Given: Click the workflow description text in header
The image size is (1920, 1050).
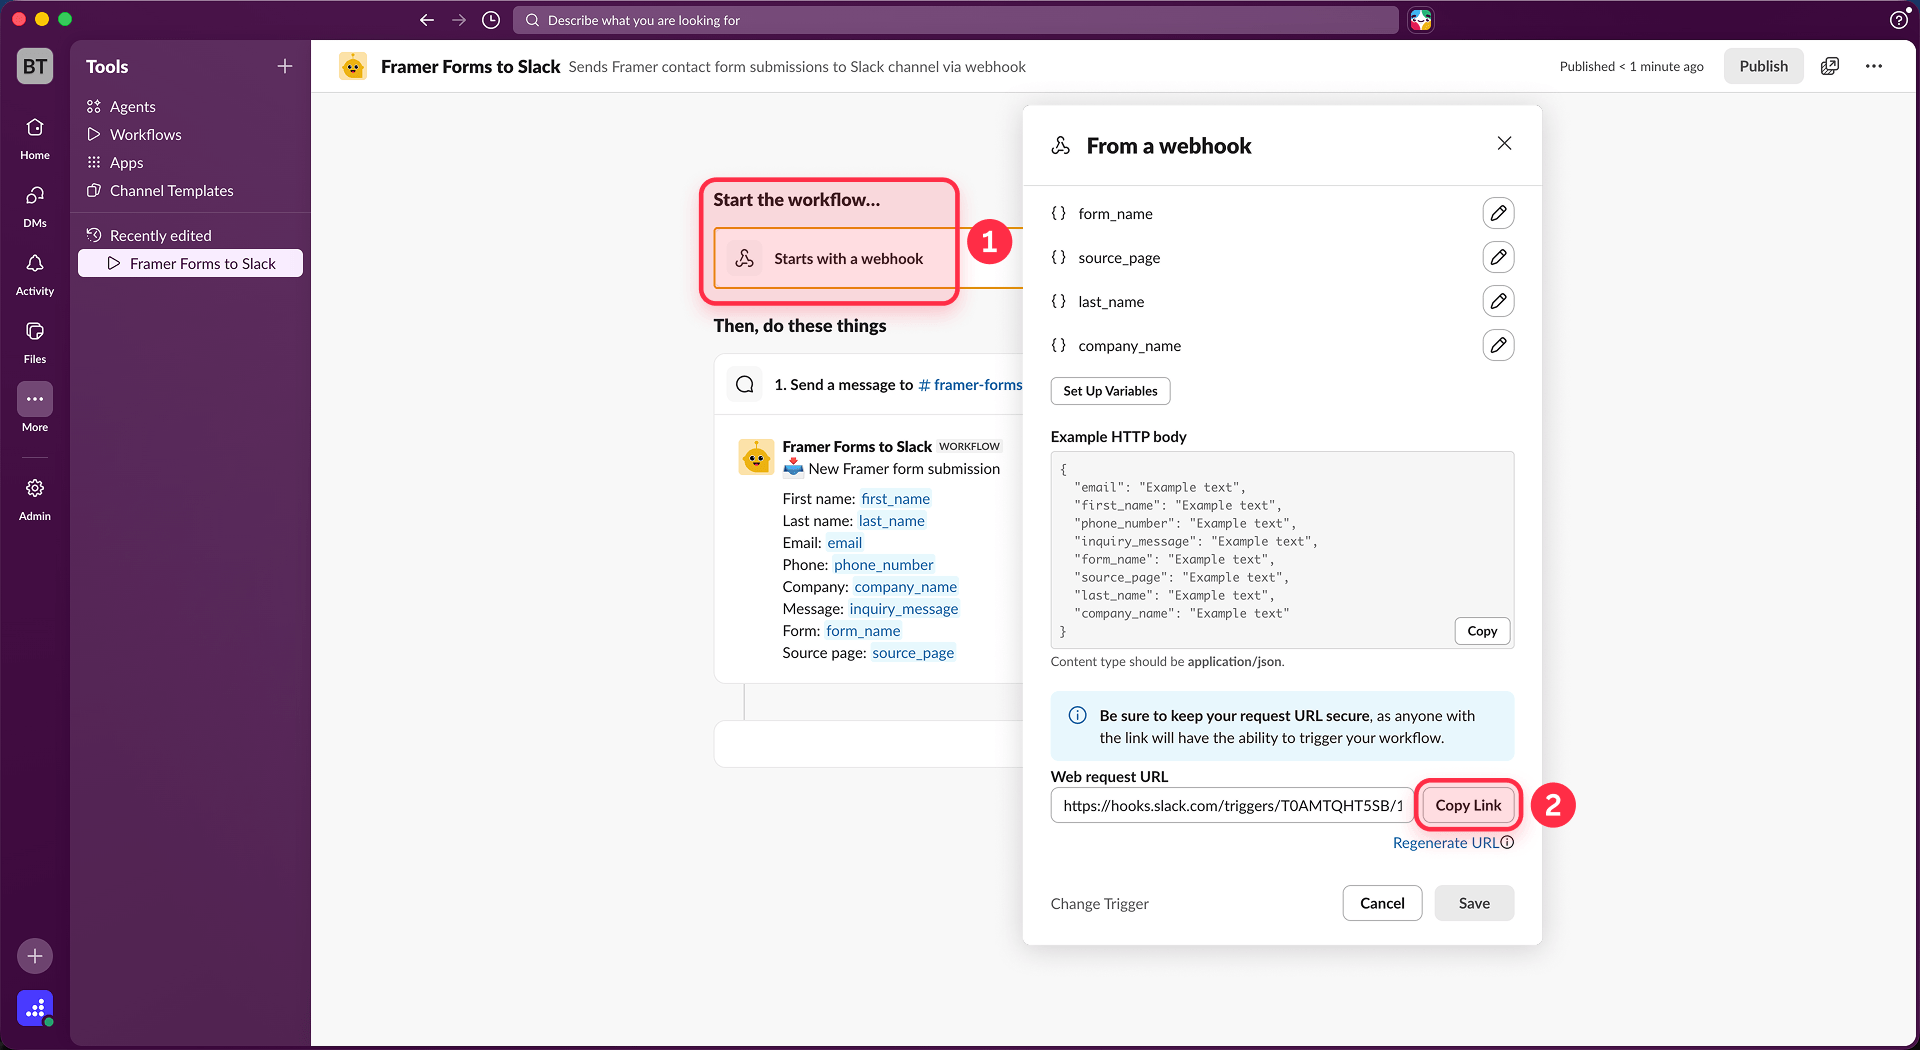Looking at the screenshot, I should (797, 66).
